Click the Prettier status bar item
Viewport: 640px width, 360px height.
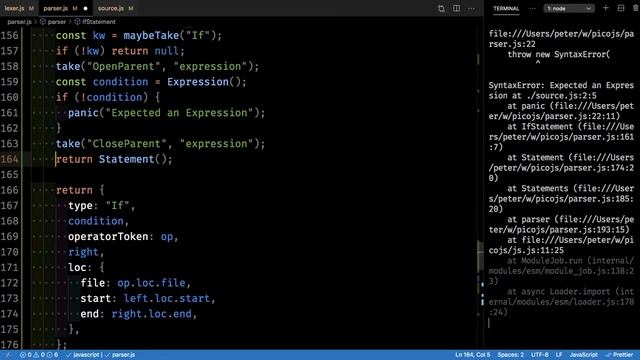click(619, 355)
